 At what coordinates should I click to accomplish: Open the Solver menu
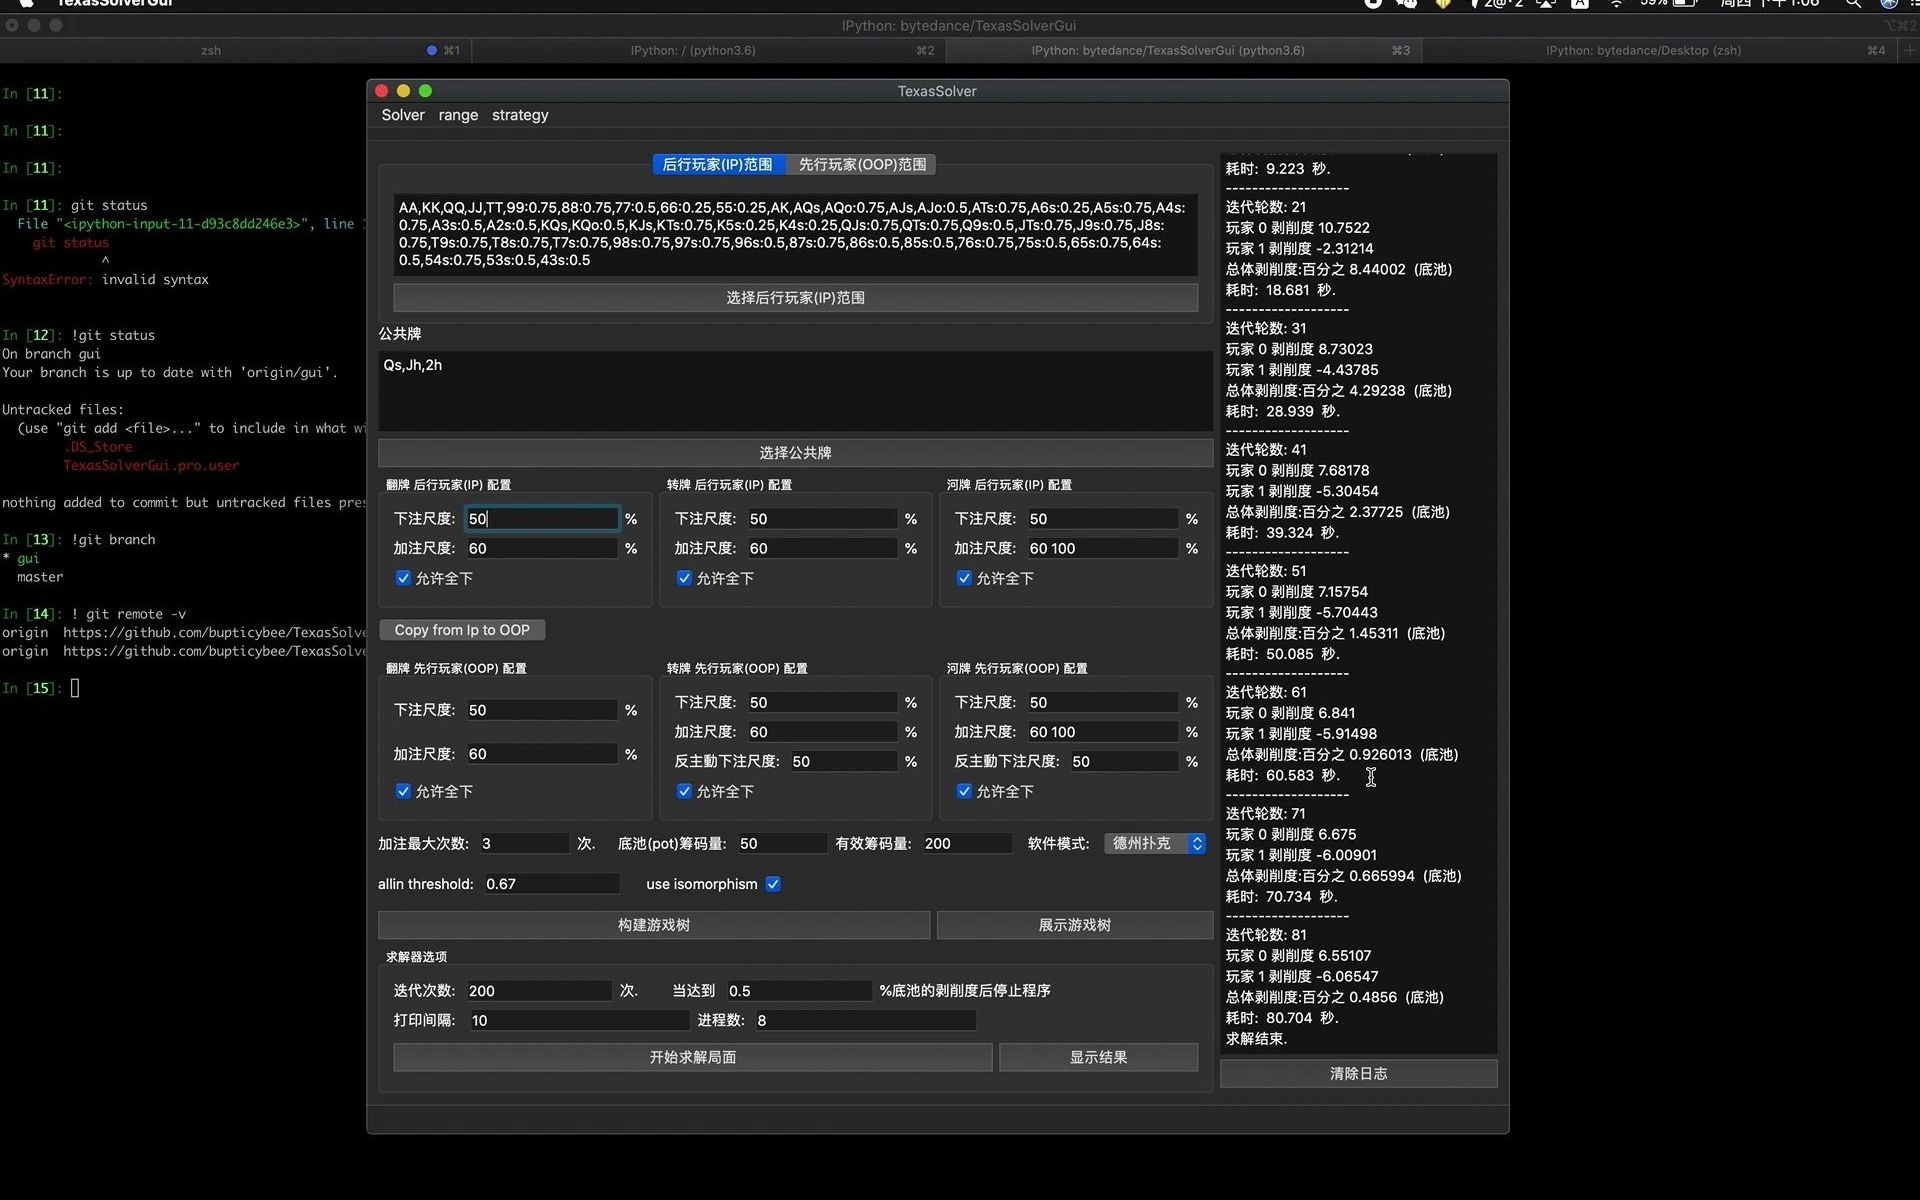(x=403, y=115)
